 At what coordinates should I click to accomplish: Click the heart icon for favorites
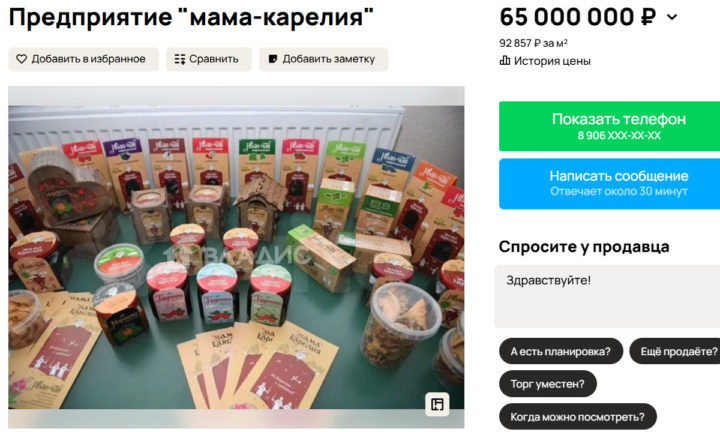click(21, 59)
